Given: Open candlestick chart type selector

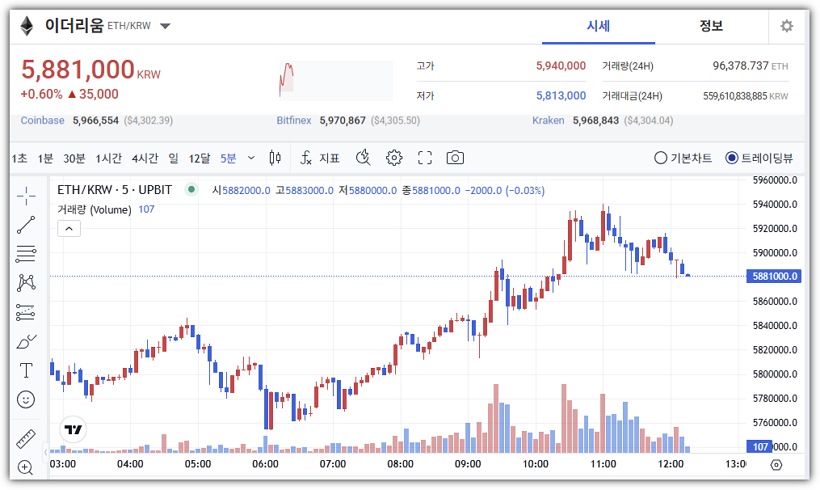Looking at the screenshot, I should click(x=275, y=158).
